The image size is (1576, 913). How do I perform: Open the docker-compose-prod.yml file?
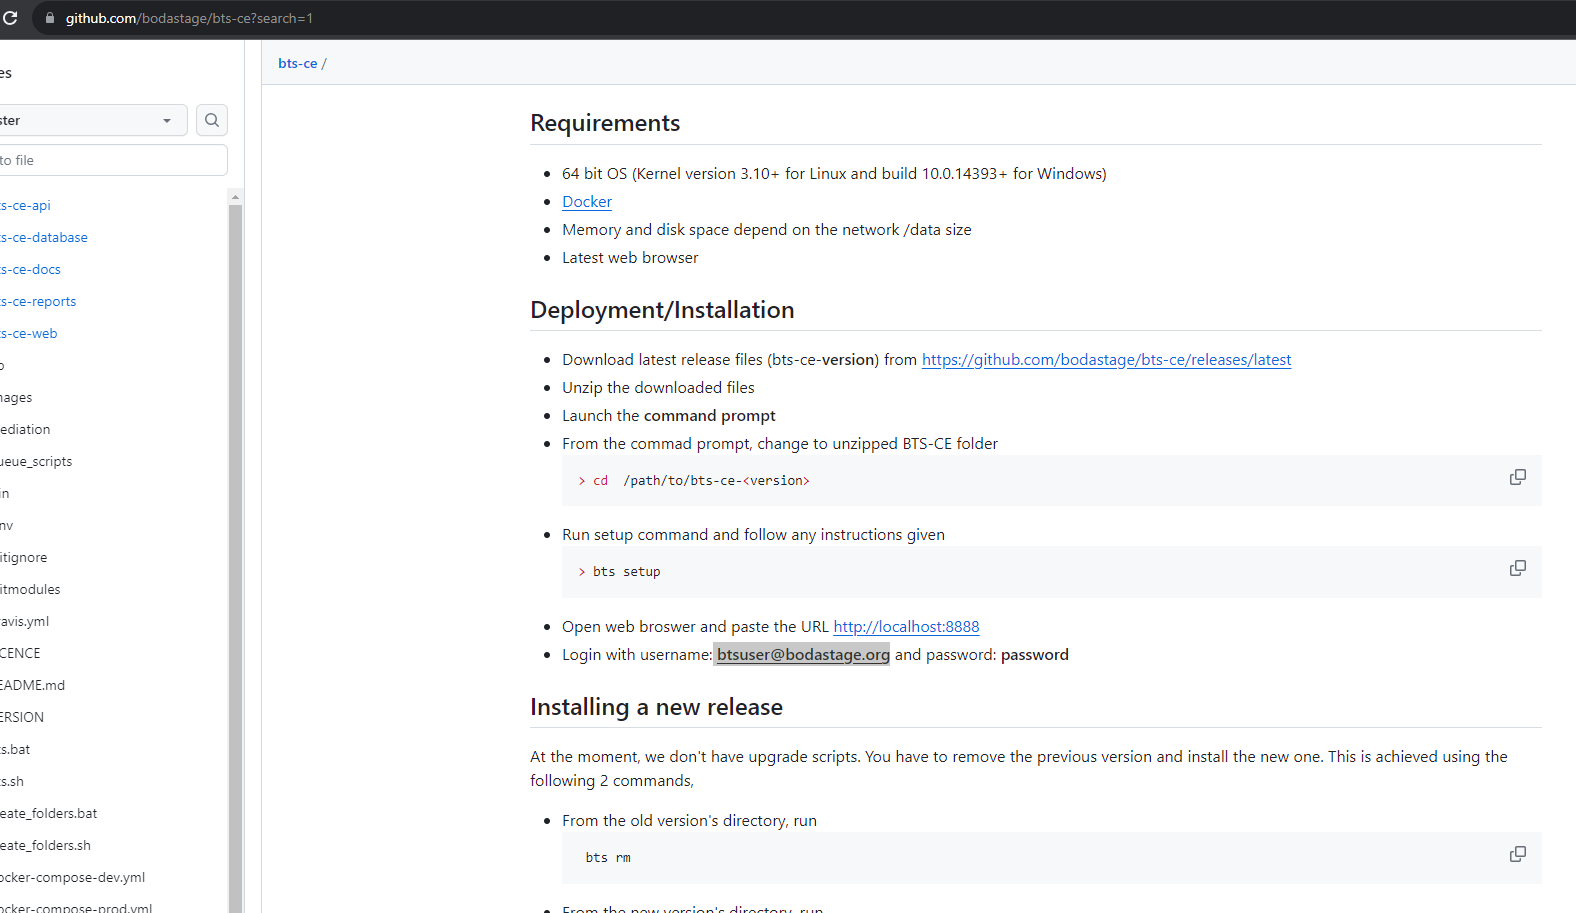[76, 908]
